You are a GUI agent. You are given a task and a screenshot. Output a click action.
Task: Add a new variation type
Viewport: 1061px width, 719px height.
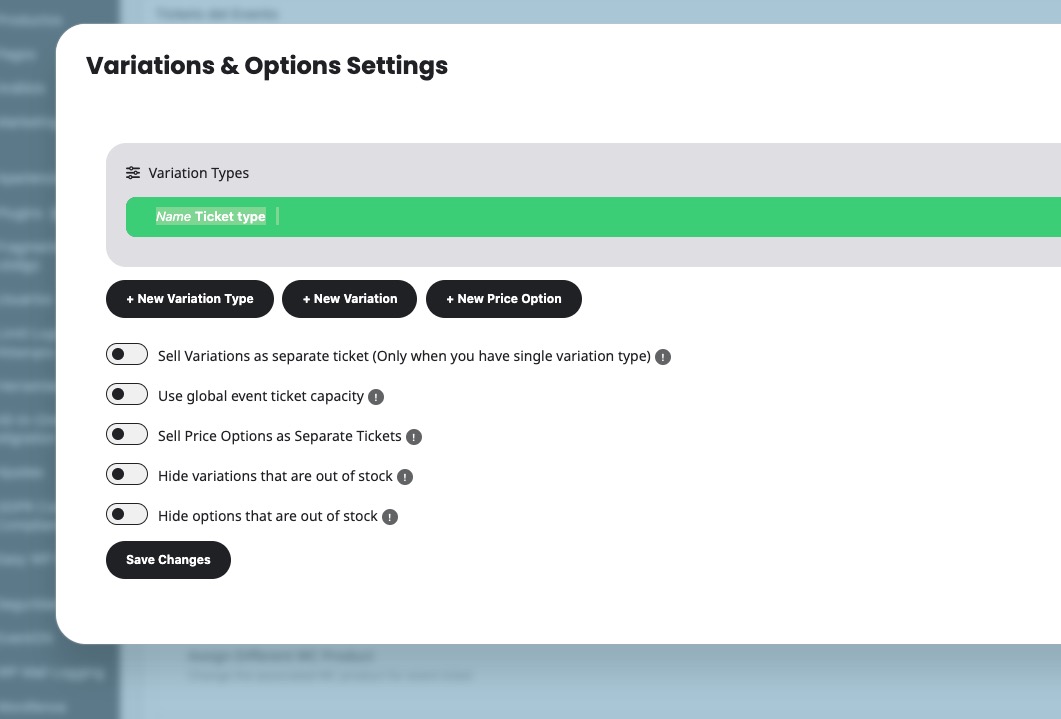point(189,299)
